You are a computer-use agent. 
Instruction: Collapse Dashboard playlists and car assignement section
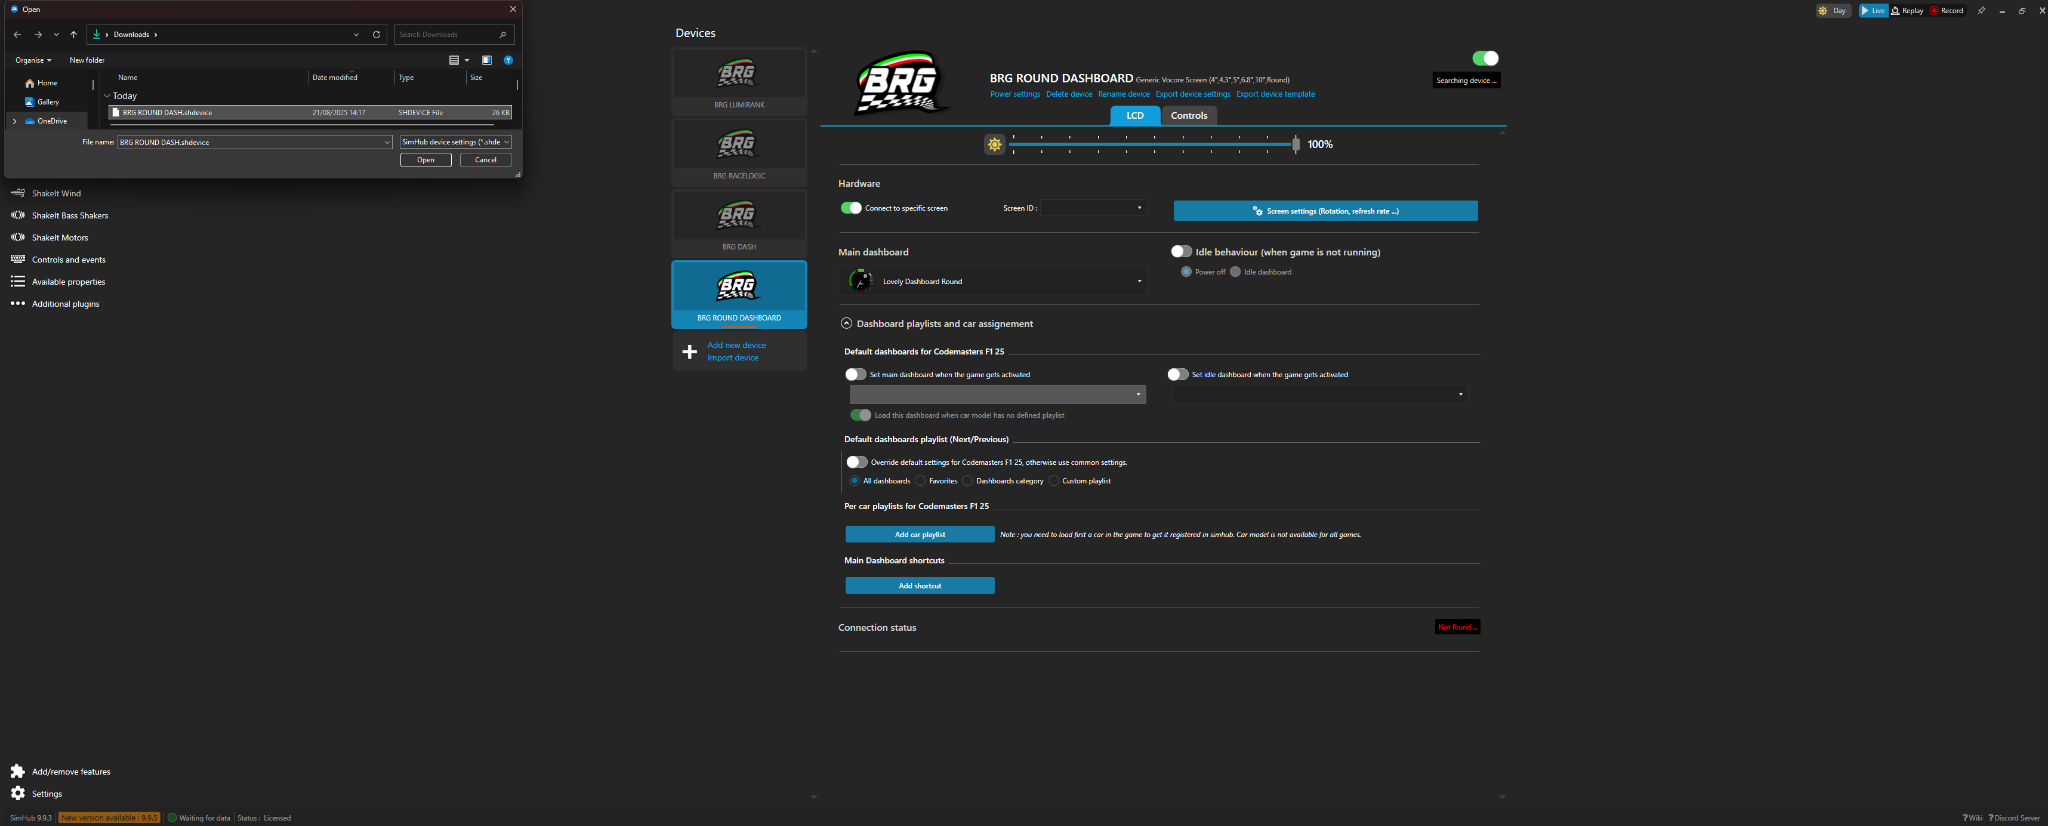pos(846,323)
